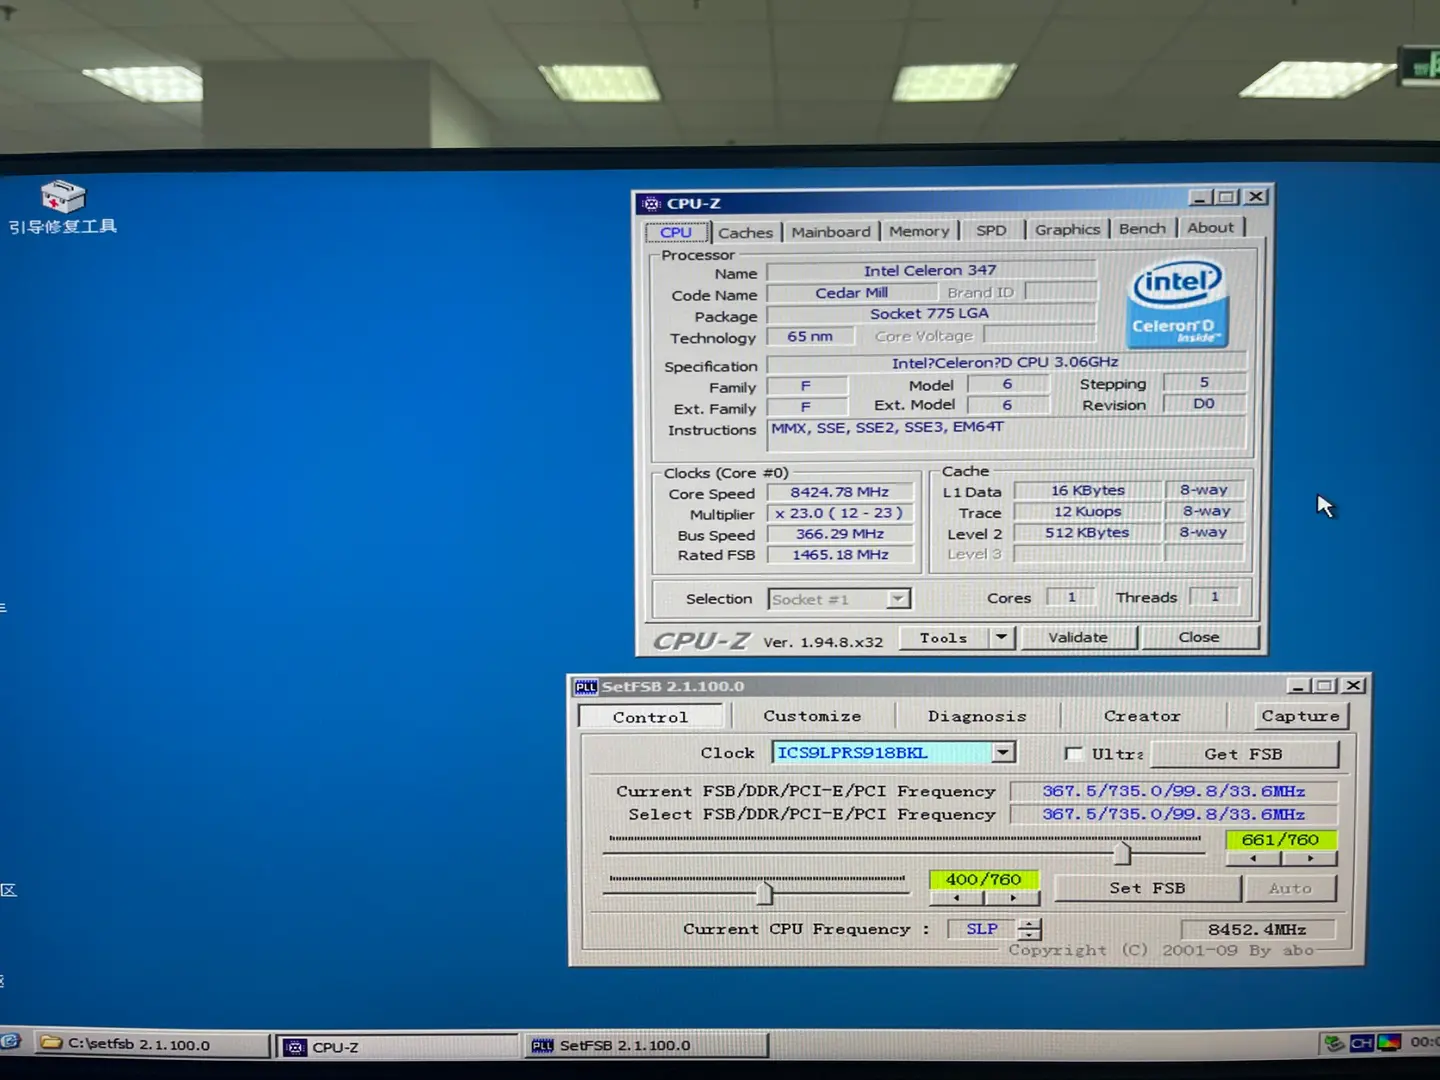Open the Diagnosis tab in SetFSB

click(x=977, y=716)
